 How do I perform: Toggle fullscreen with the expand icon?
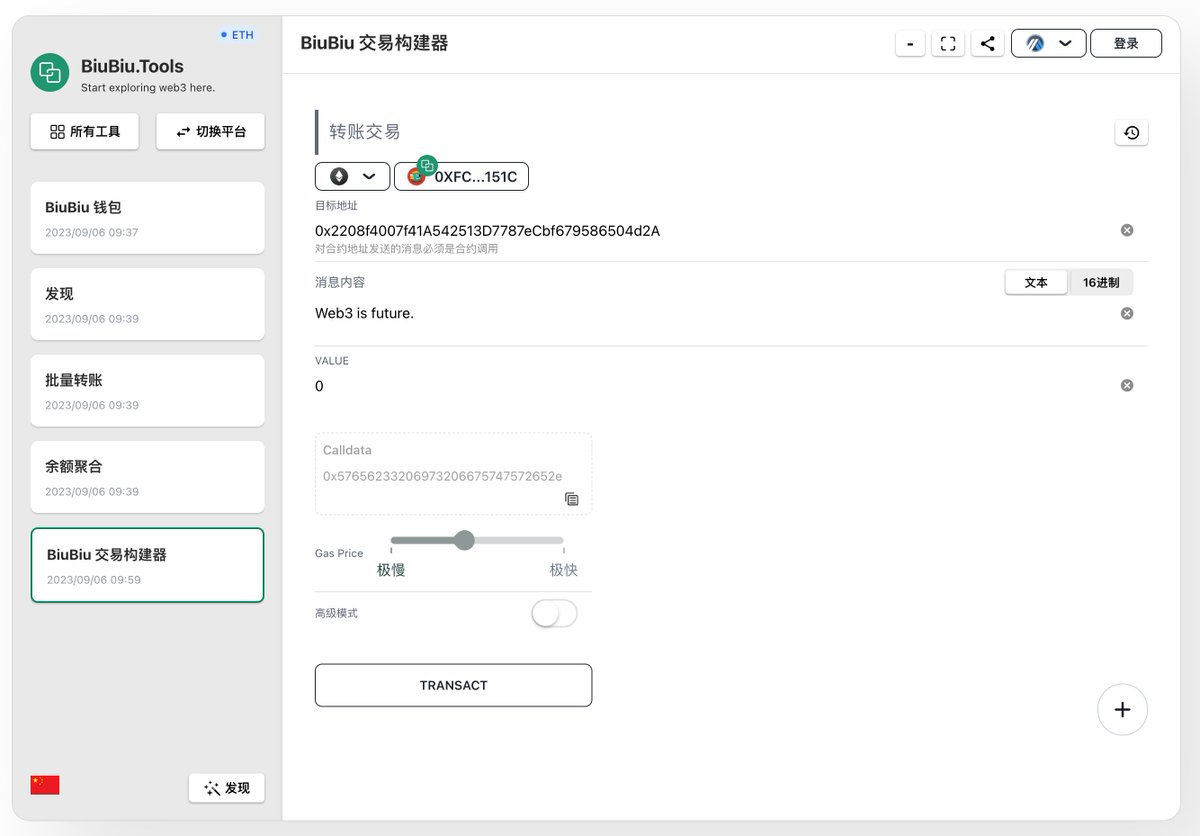[x=948, y=44]
